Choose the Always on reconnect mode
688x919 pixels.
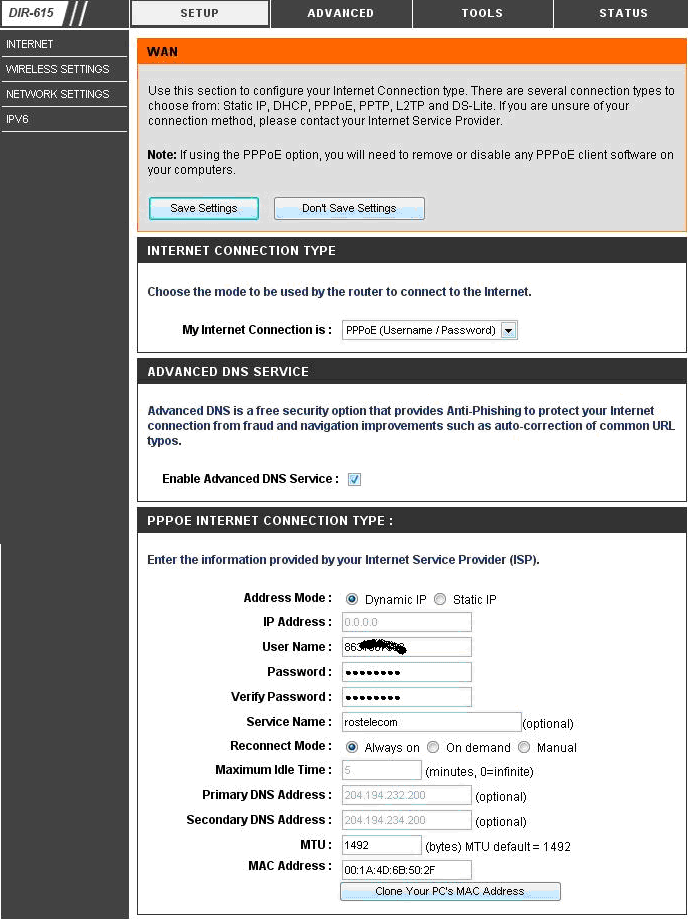click(352, 747)
